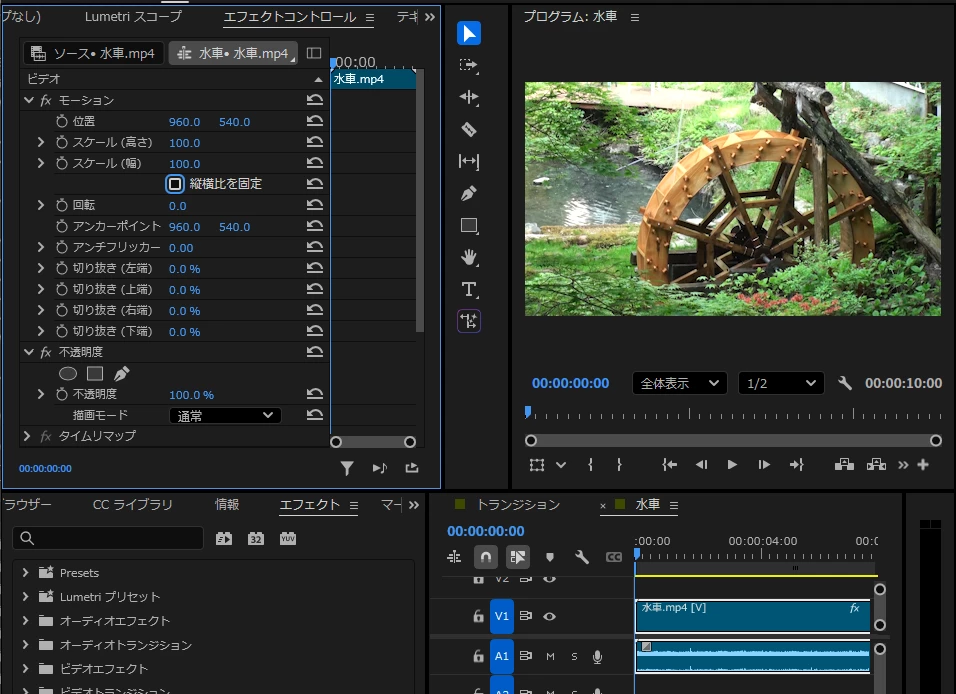Toggle 縦横比を固定 checkbox
Viewport: 956px width, 694px height.
coord(175,184)
